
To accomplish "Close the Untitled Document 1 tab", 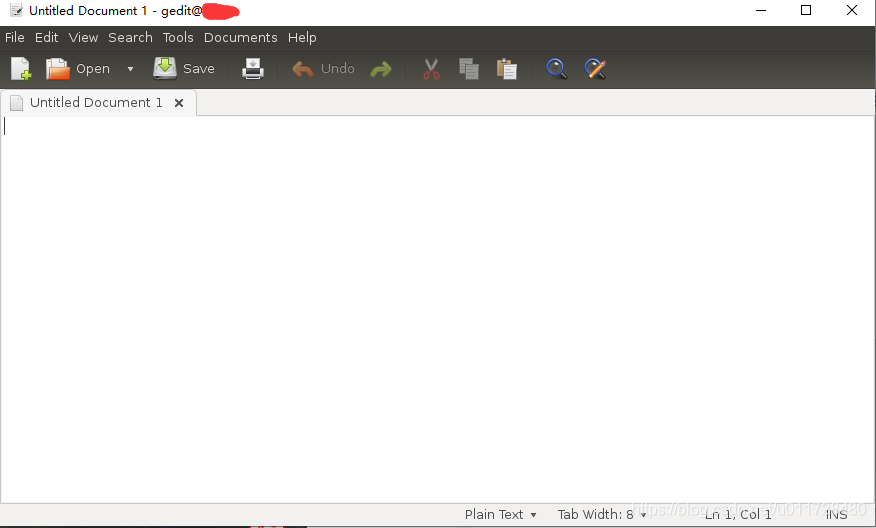I will 179,103.
